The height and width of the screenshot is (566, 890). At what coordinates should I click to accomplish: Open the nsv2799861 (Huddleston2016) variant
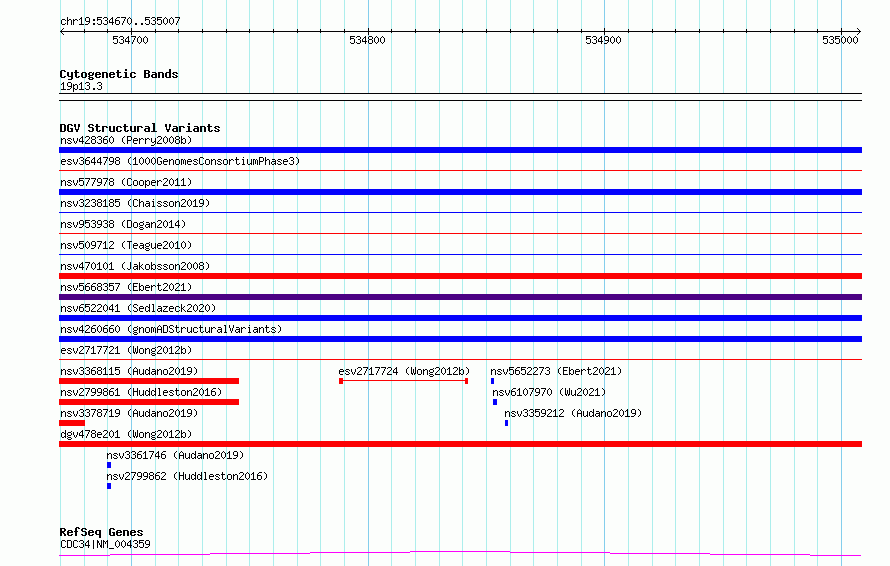pyautogui.click(x=141, y=392)
